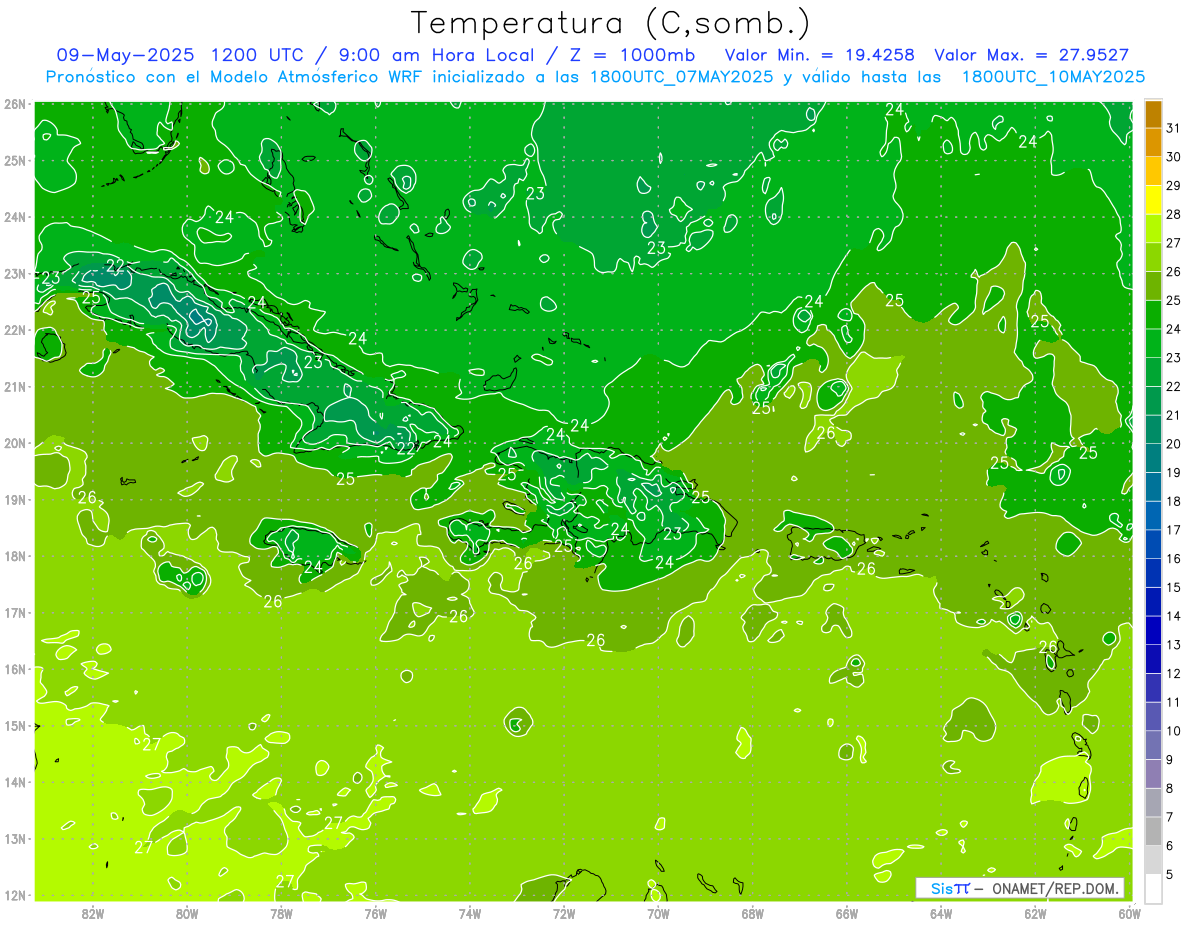Click the '25' label on the color scale
1200x927 pixels.
click(x=1173, y=300)
